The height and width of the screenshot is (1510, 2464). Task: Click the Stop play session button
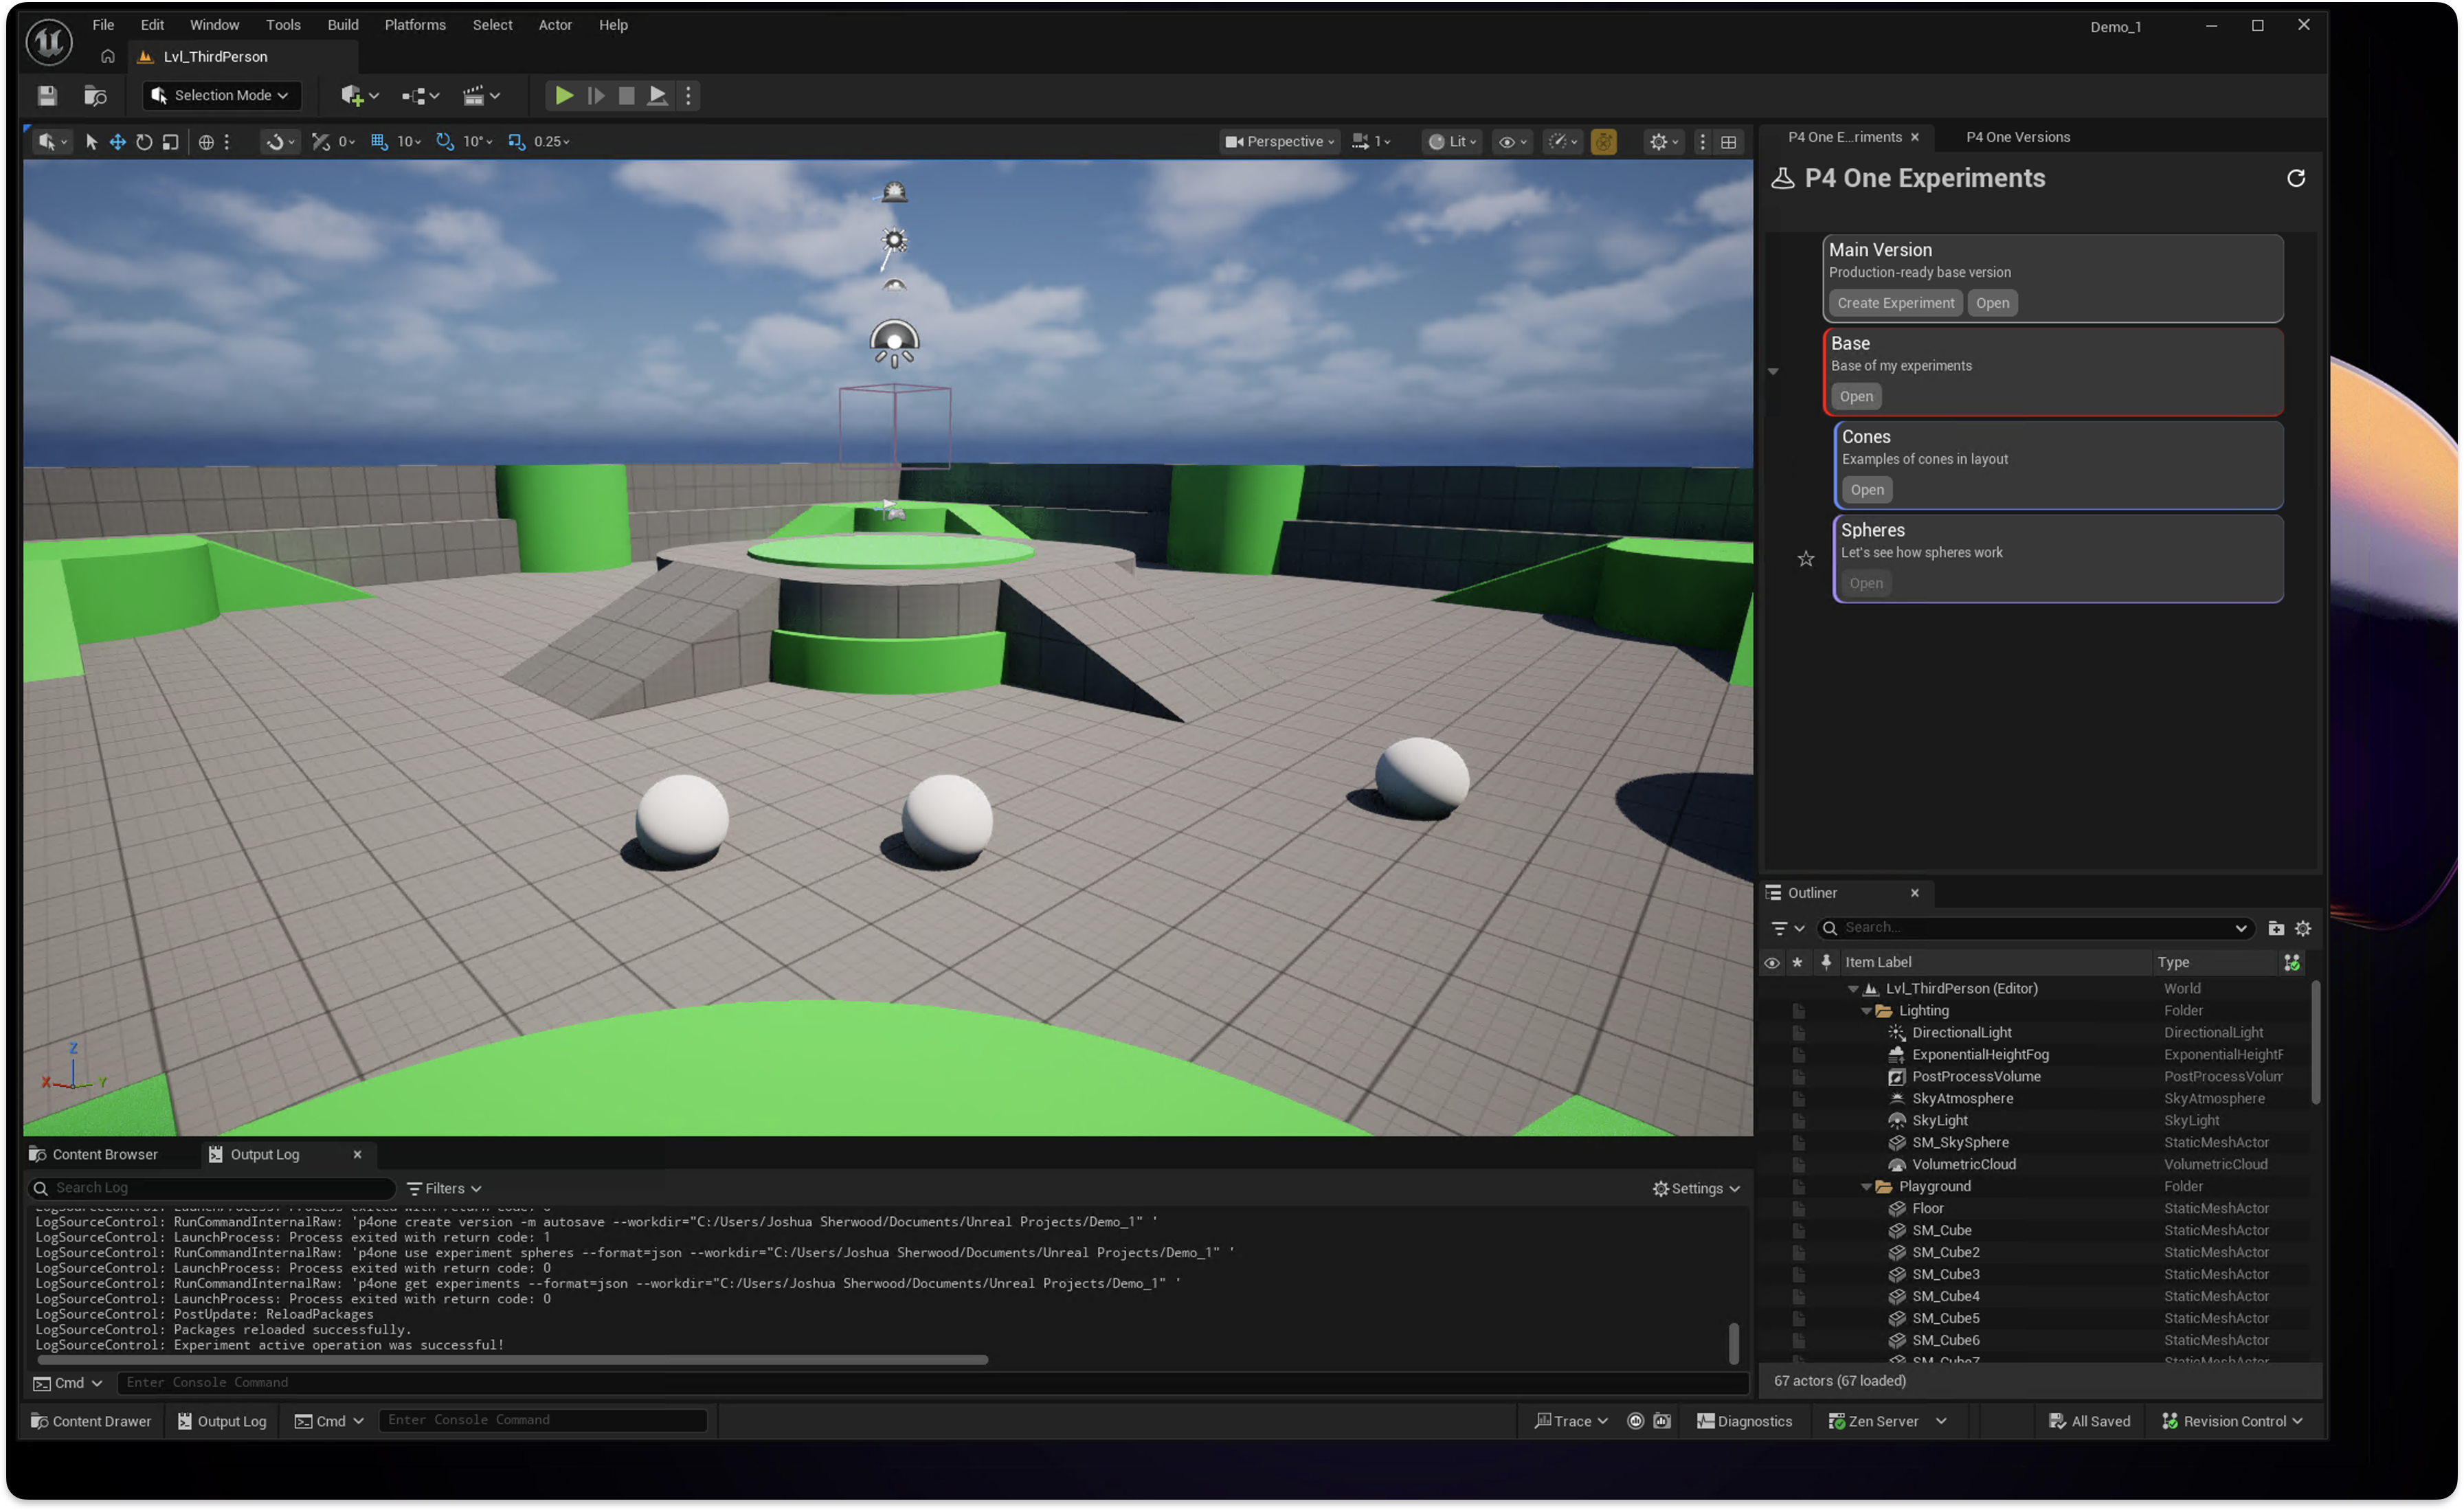coord(626,95)
